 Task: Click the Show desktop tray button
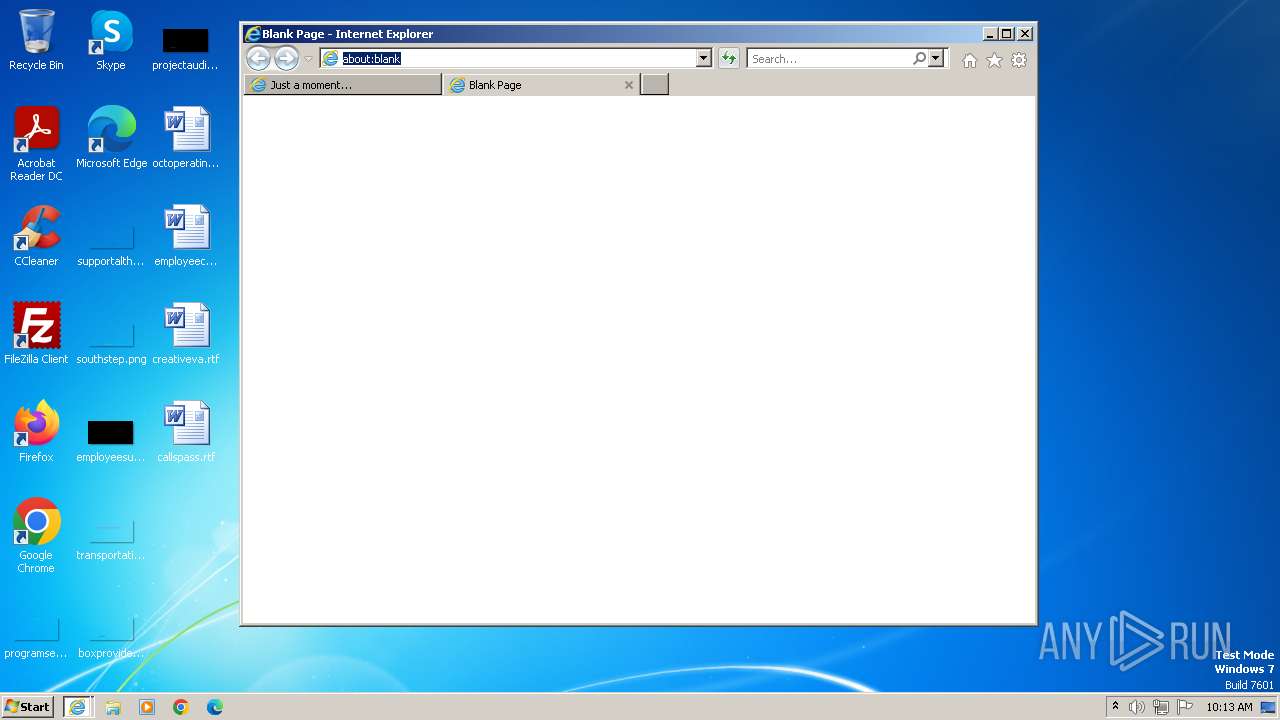pyautogui.click(x=1268, y=707)
